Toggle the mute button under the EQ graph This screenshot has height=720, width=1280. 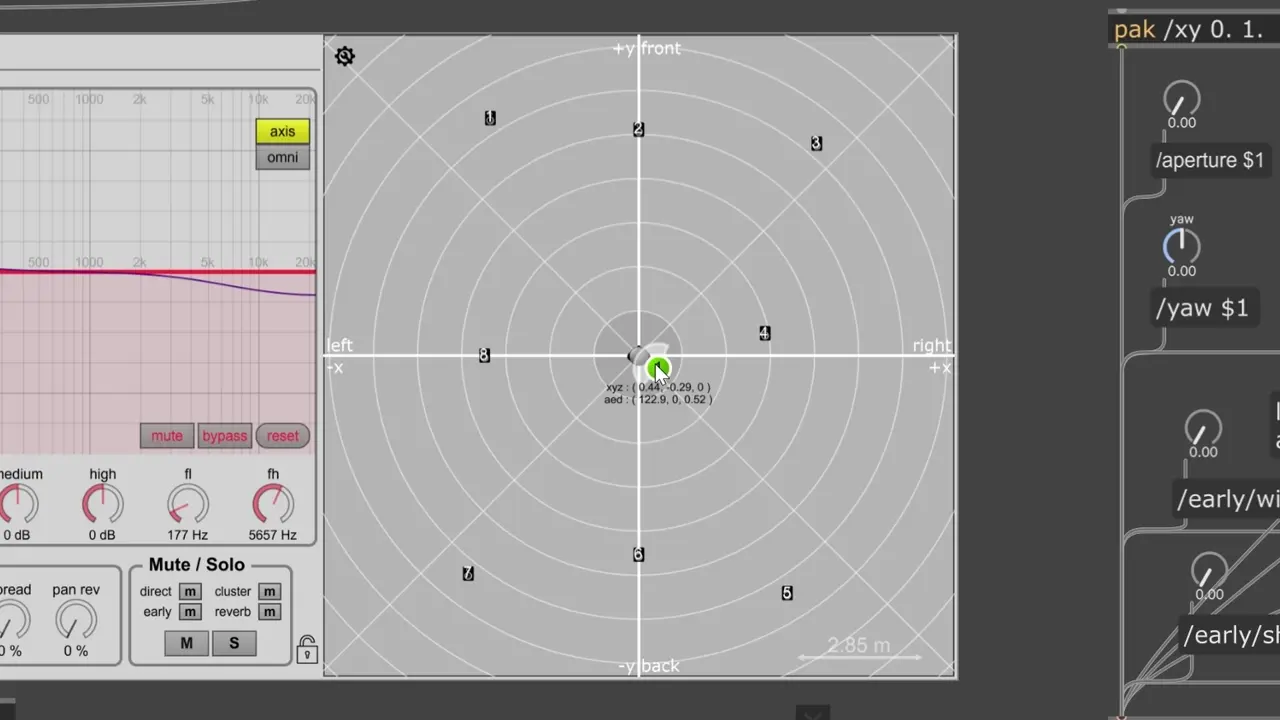pos(167,436)
